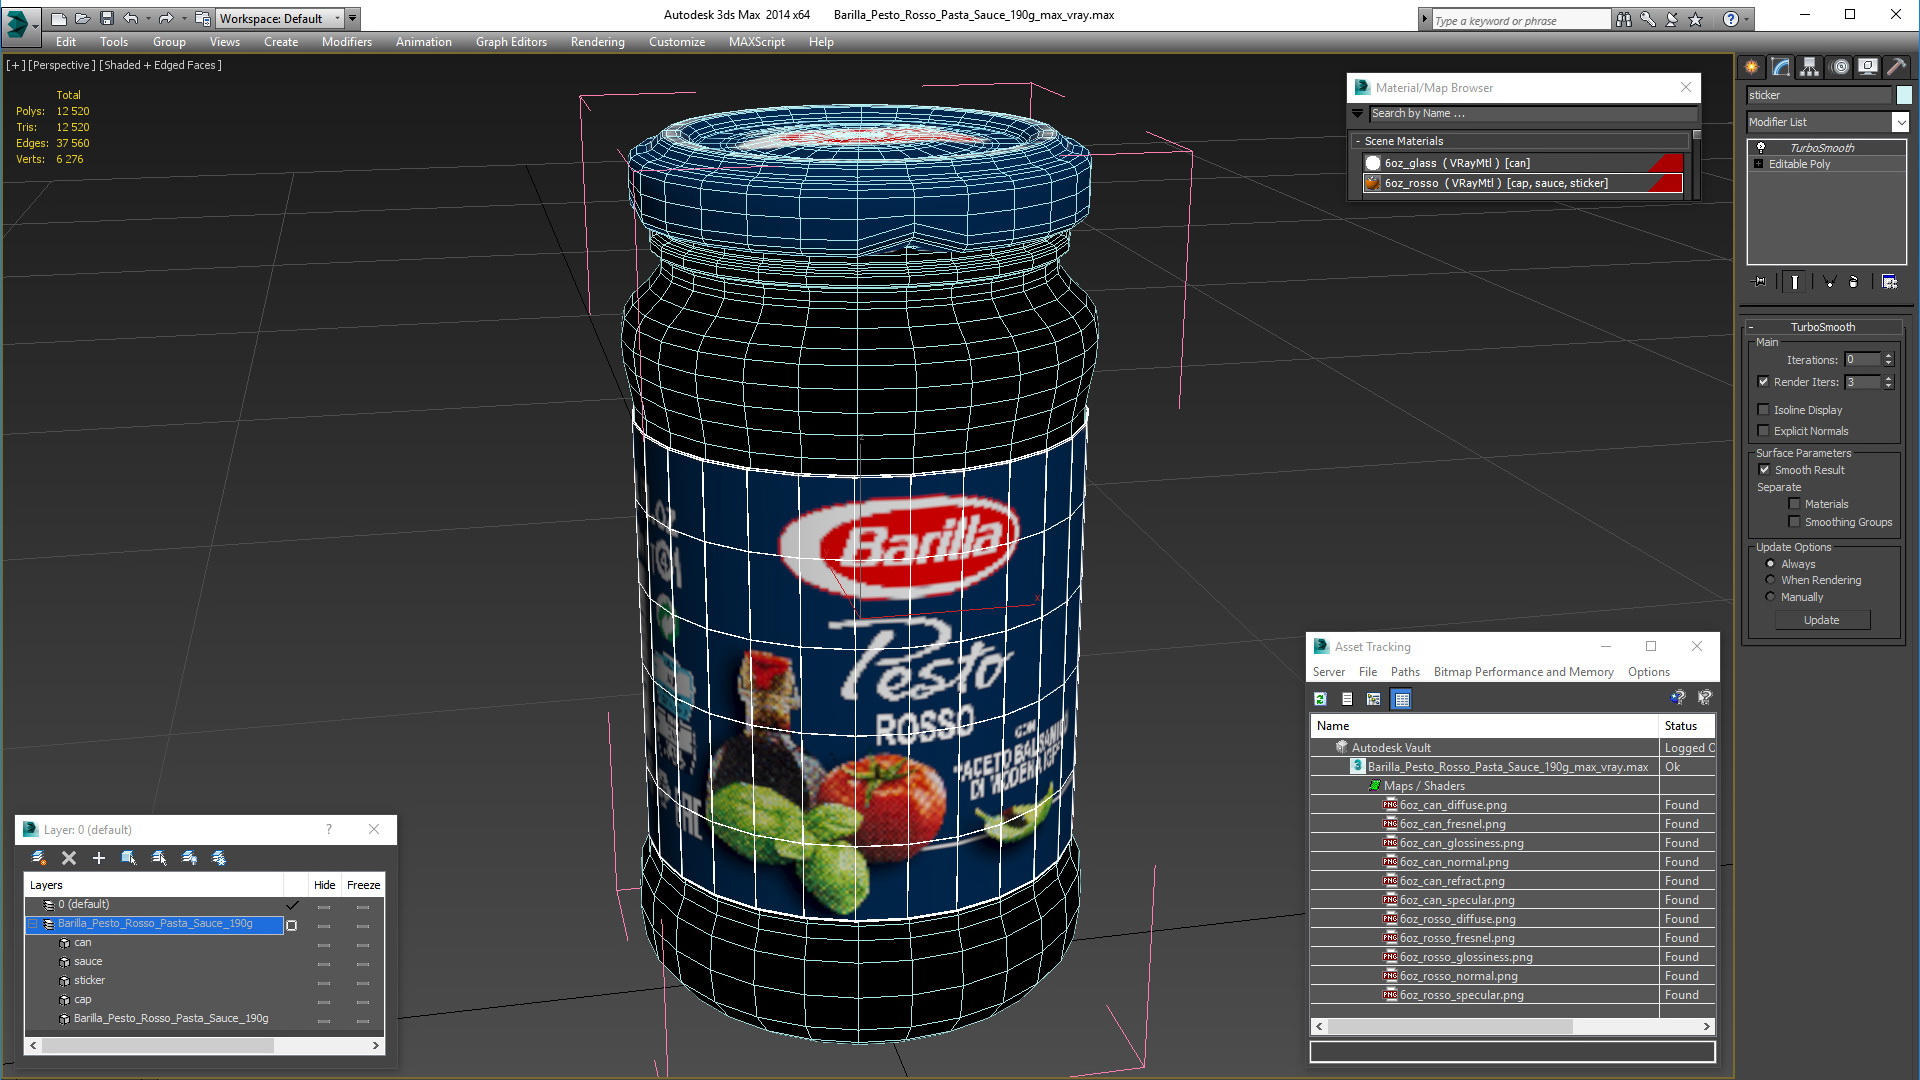This screenshot has height=1080, width=1920.
Task: Select 6oz_glass VRayMtl material entry
Action: pos(1522,163)
